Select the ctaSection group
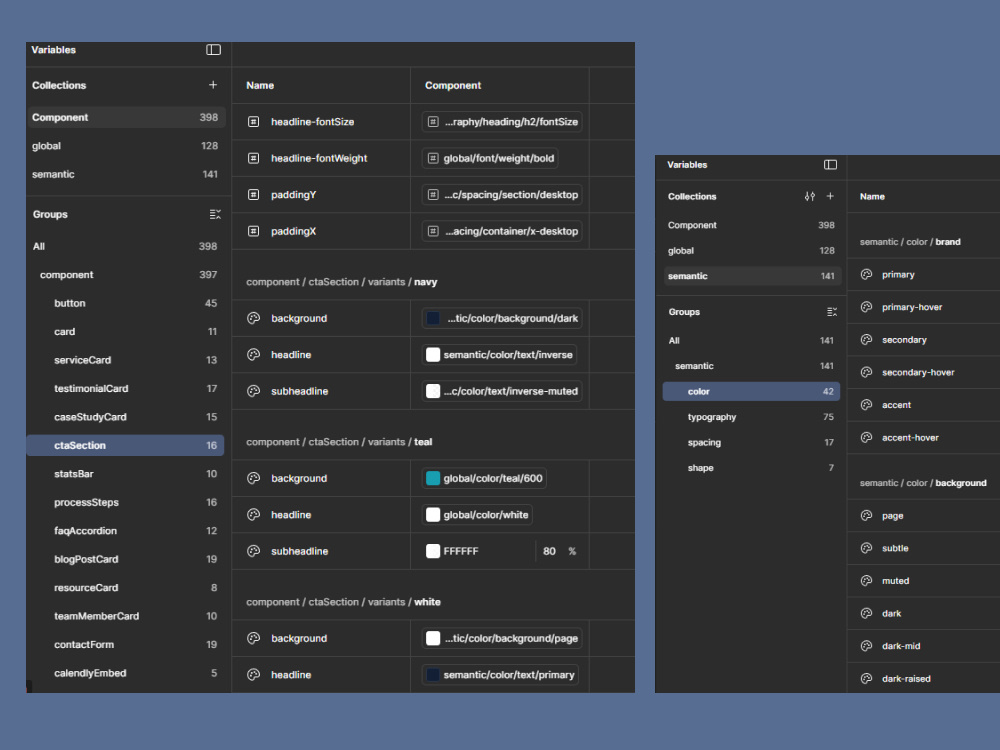 click(126, 445)
